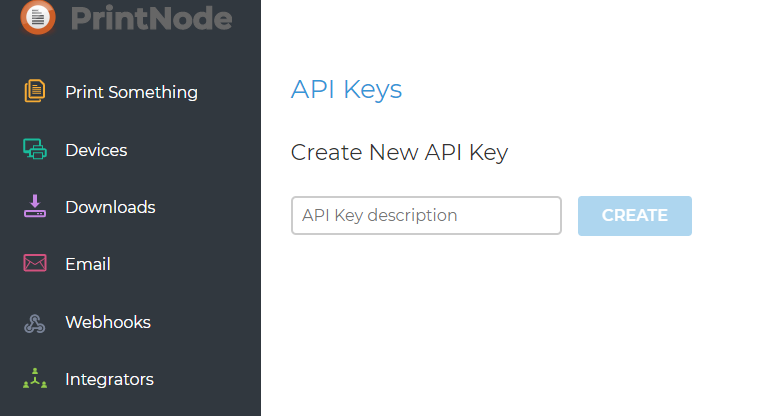Screen dimensions: 768x416
Task: Click the Print Something documents icon
Action: [x=35, y=92]
